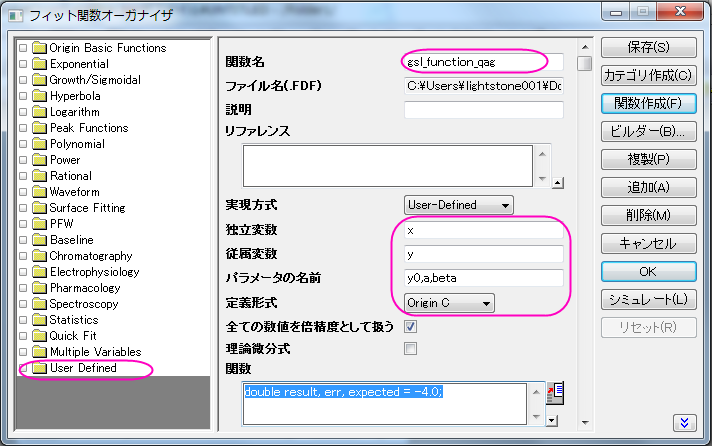Click the Chromatography folder icon
Image resolution: width=712 pixels, height=446 pixels.
(40, 256)
